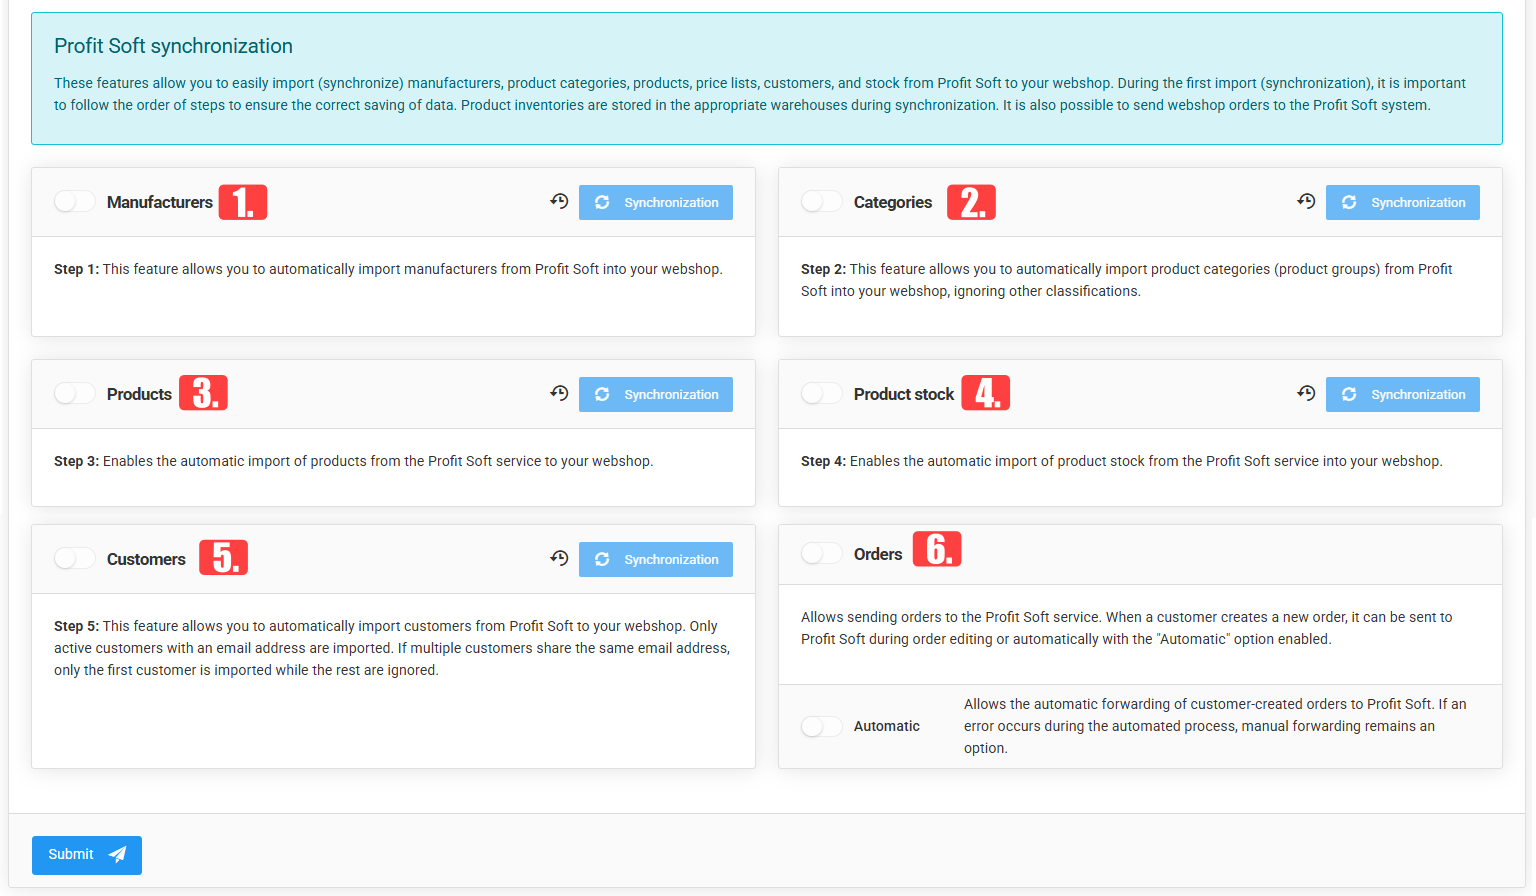Image resolution: width=1536 pixels, height=896 pixels.
Task: Click the Step 5 description text
Action: 392,648
